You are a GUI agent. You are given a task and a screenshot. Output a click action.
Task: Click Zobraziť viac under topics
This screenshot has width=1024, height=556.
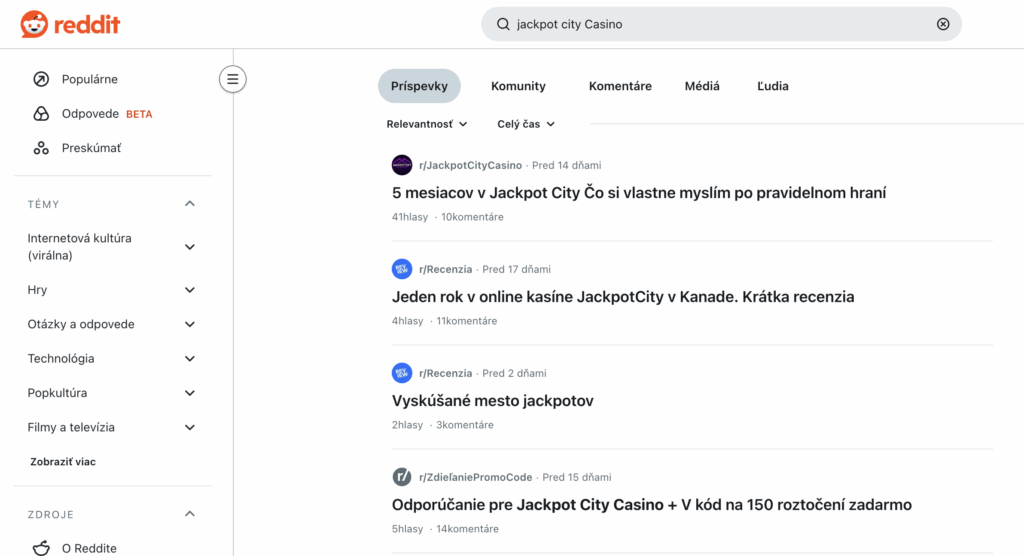[63, 462]
